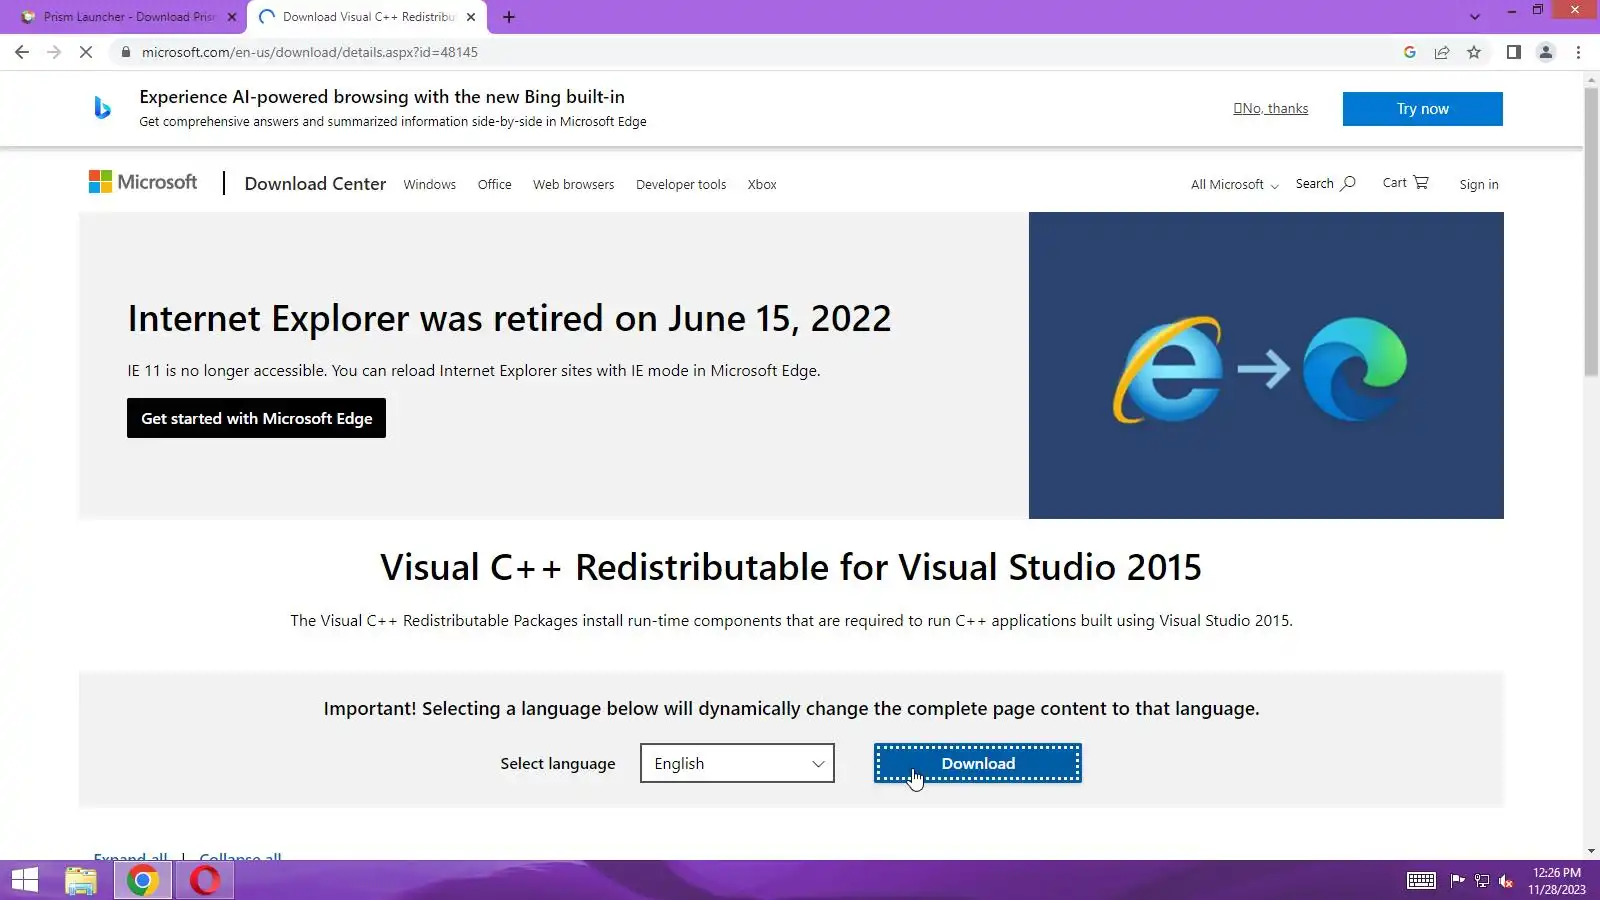Click the Bing logo in the banner

102,108
